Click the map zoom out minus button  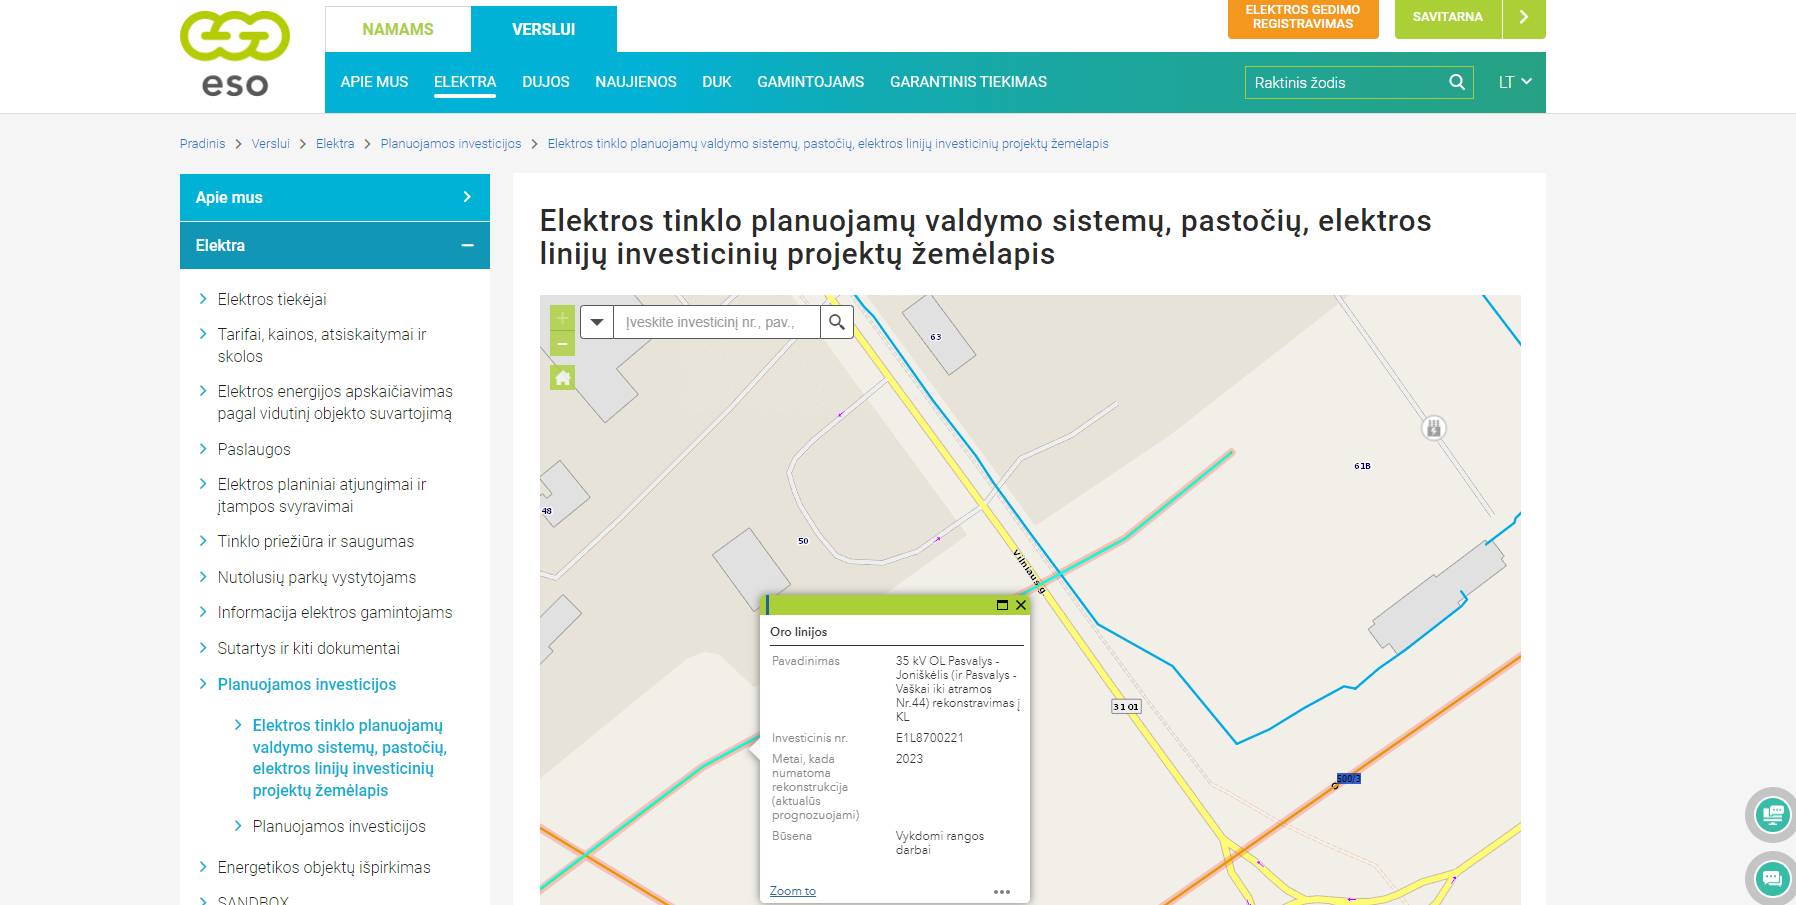coord(562,344)
